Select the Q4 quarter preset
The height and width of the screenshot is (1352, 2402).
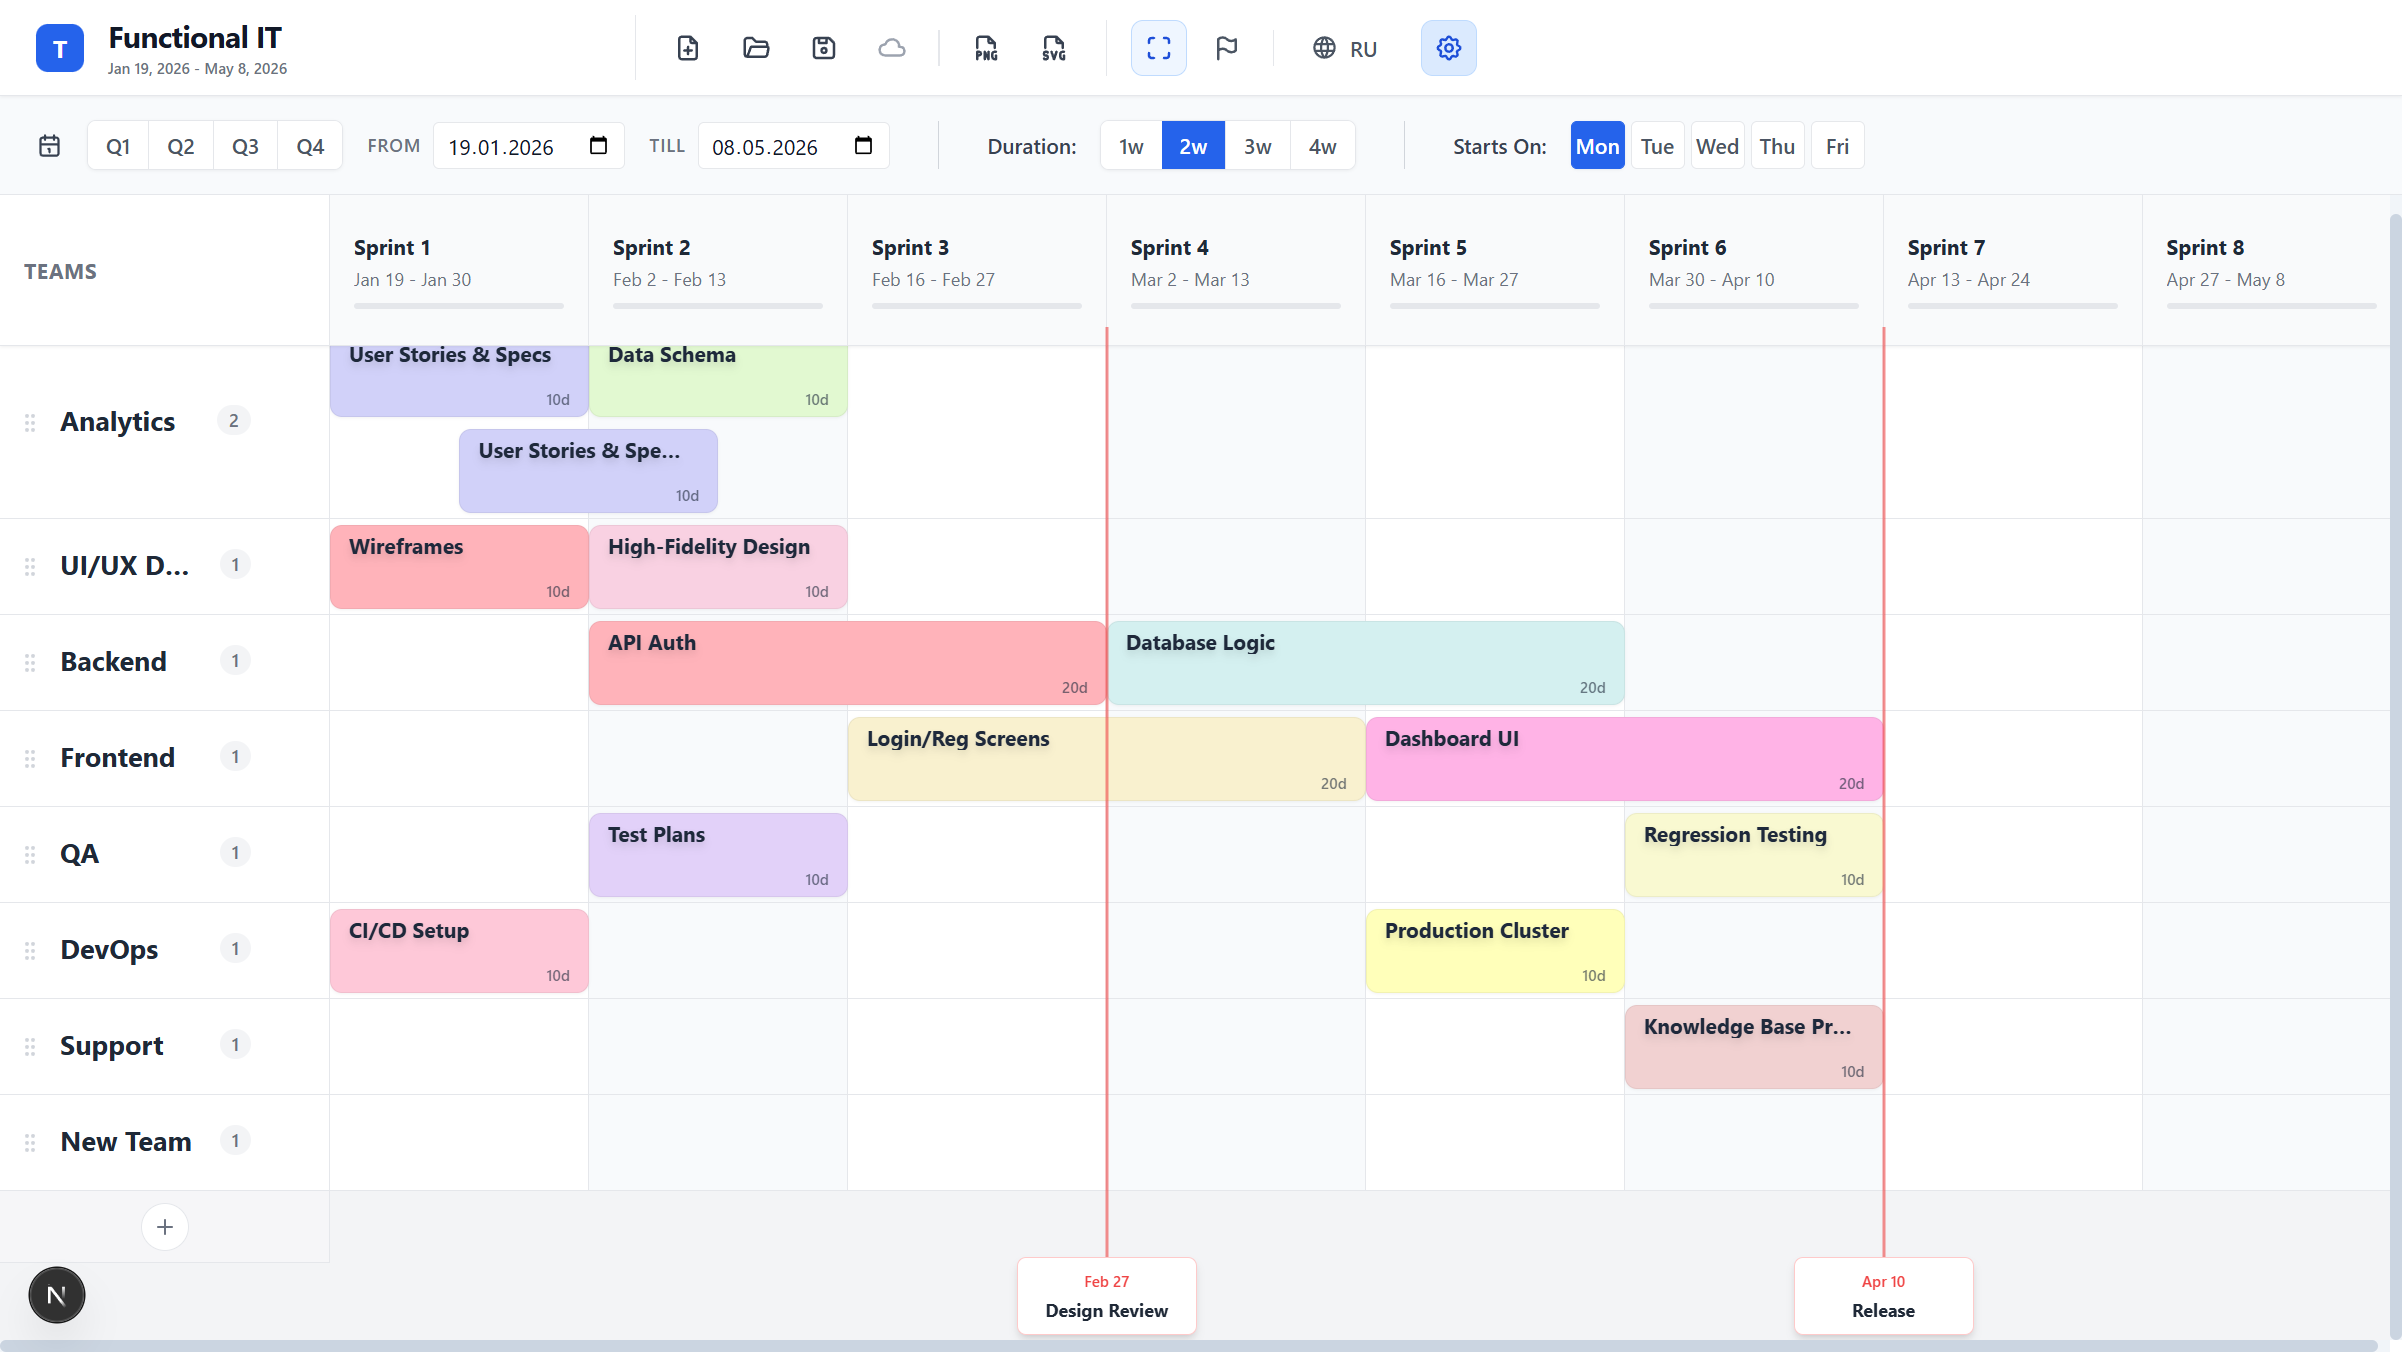pos(310,146)
